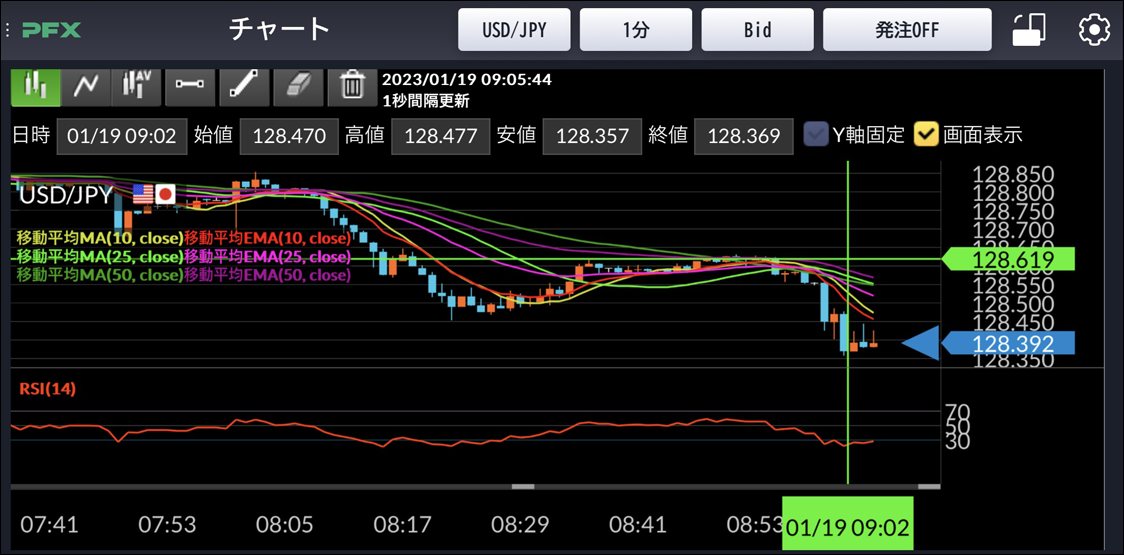1124x555 pixels.
Task: Click the 08:29 time axis label
Action: 520,526
